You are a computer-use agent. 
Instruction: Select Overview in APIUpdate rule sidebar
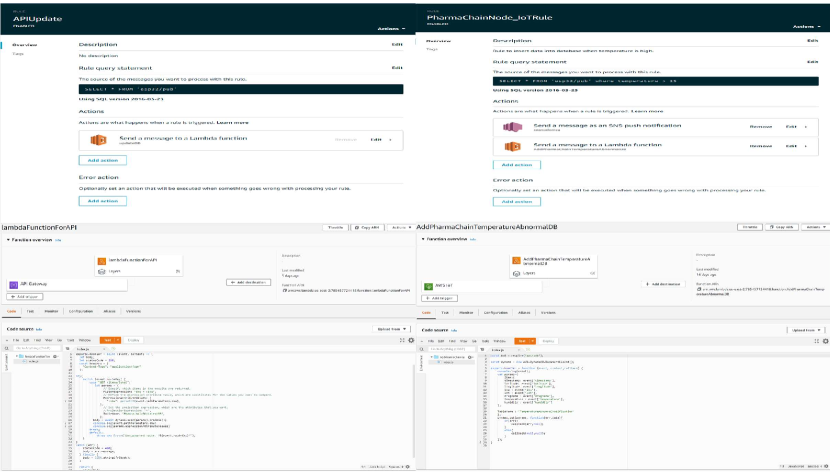click(24, 45)
